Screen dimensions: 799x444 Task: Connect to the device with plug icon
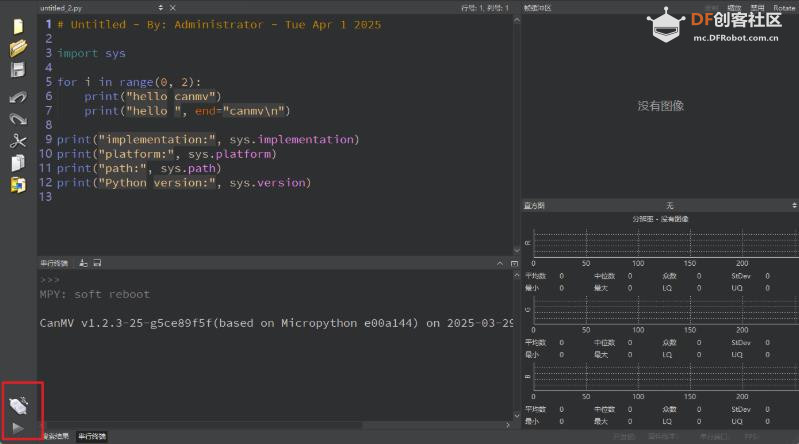point(19,404)
